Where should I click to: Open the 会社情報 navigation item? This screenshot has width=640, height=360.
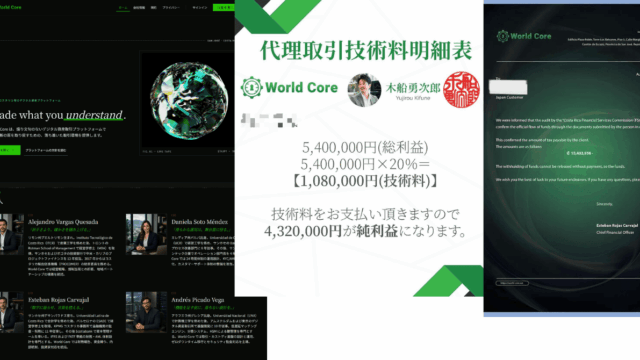(x=139, y=8)
